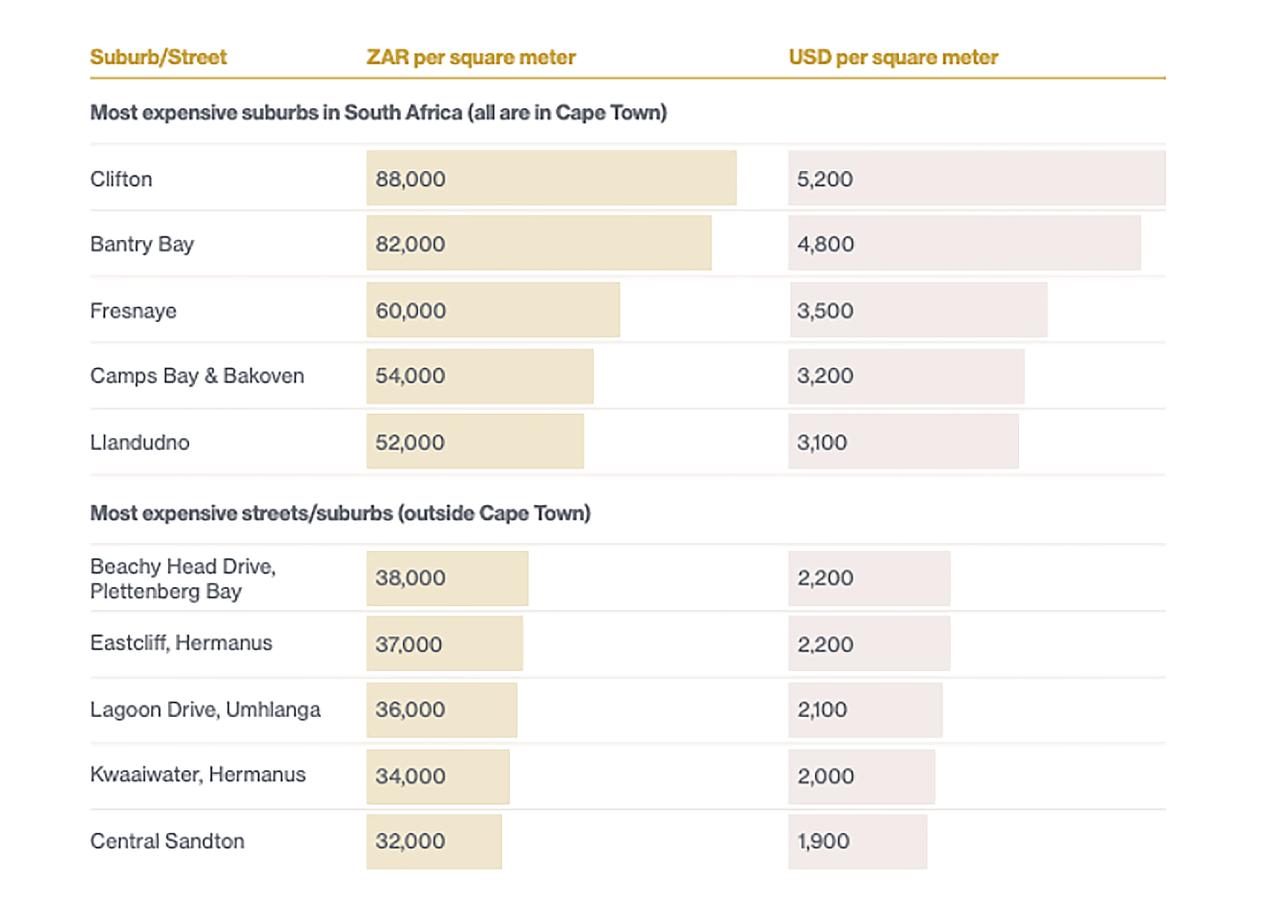Click Eastcliff's 37,000 ZAR bar
This screenshot has height=902, width=1280.
[x=444, y=644]
